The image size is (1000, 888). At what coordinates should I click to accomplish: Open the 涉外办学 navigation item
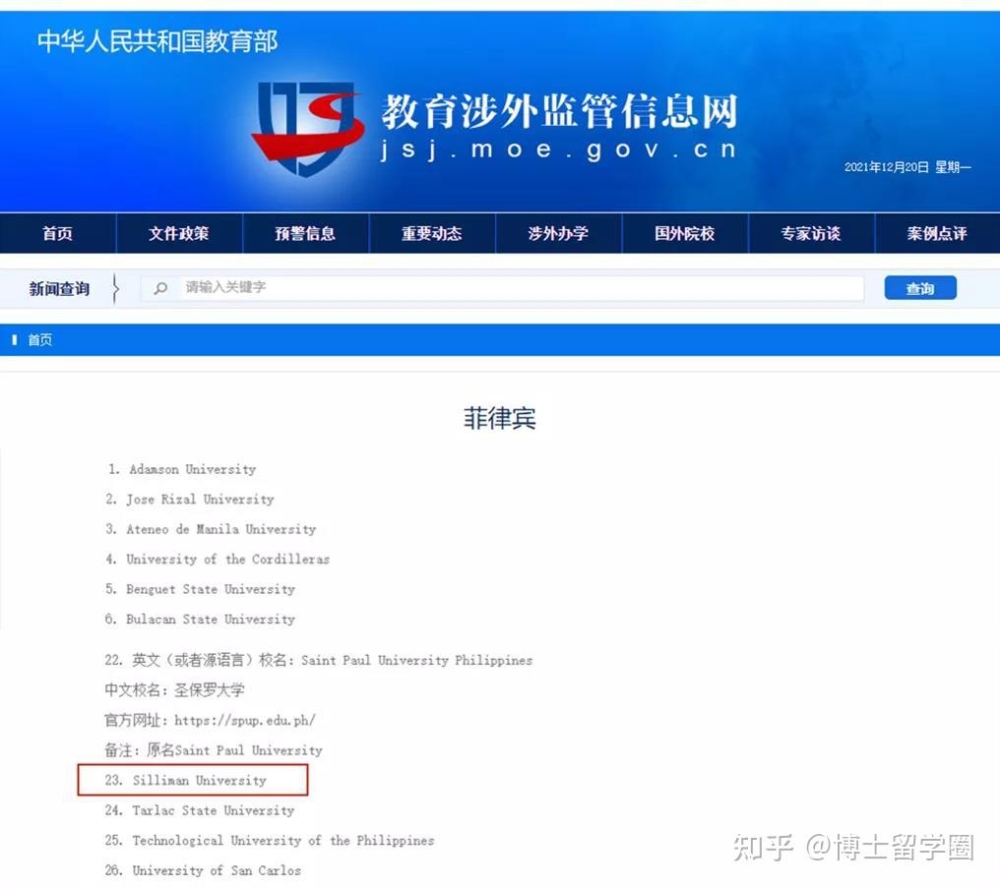[x=557, y=233]
